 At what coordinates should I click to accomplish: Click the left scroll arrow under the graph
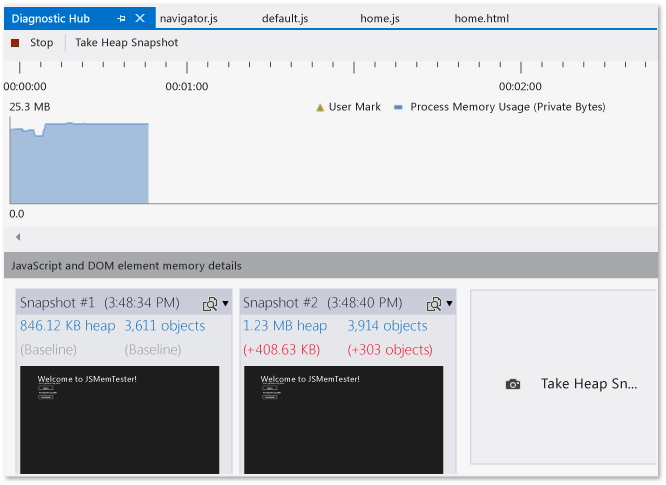click(x=18, y=237)
